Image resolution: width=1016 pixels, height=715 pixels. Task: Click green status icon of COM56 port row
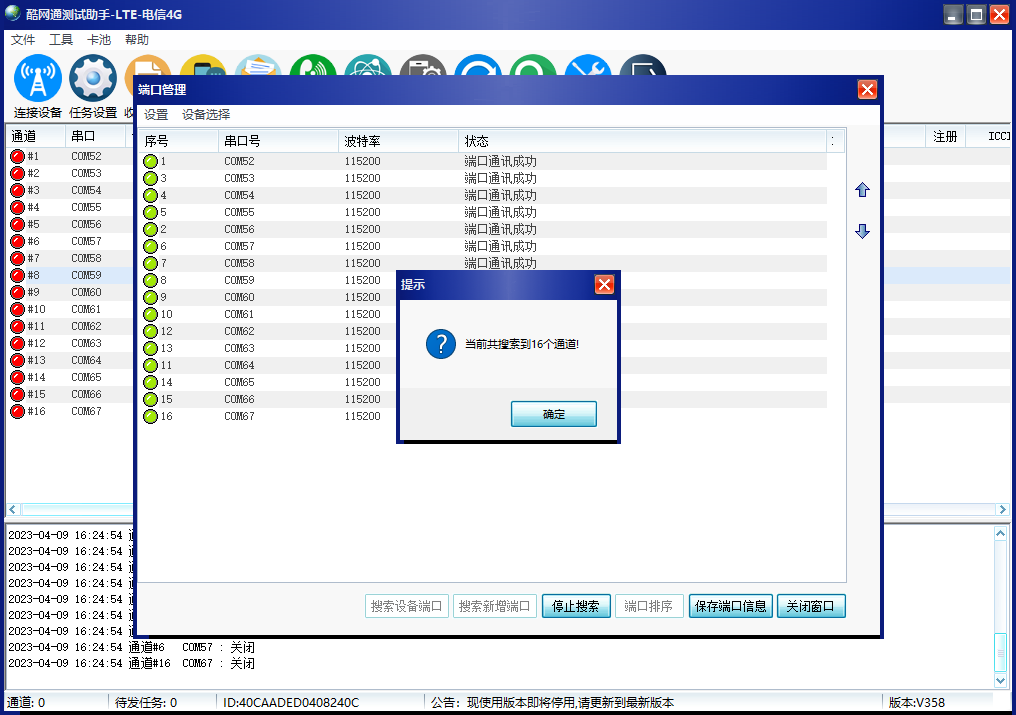click(x=150, y=229)
